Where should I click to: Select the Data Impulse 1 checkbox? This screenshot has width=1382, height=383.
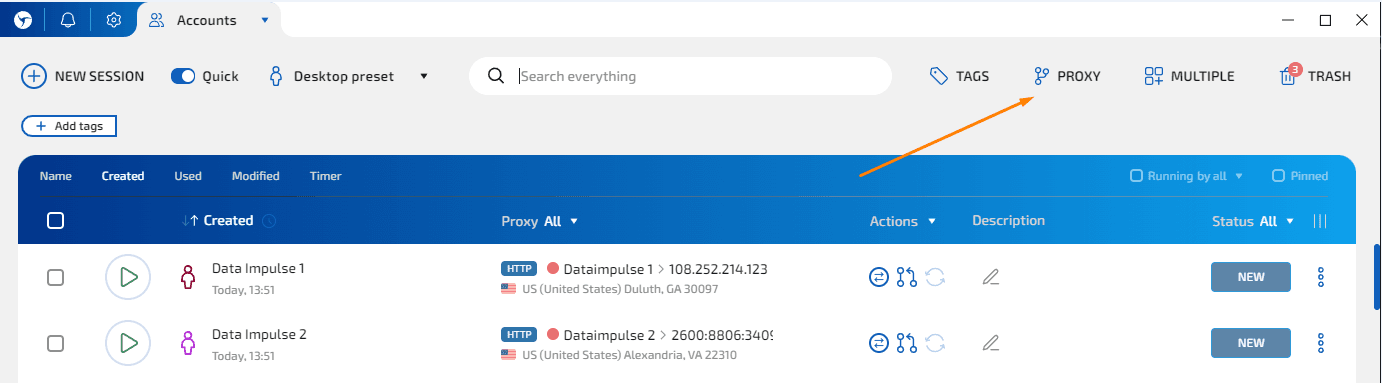coord(56,277)
